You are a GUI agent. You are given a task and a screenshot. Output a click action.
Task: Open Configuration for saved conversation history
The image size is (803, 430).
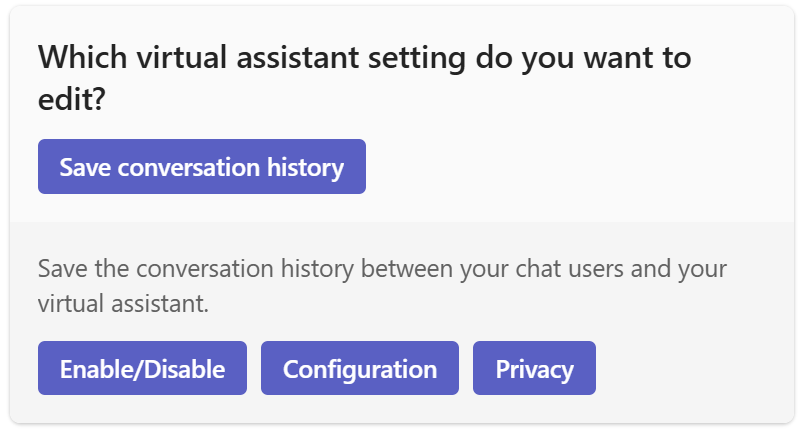[359, 368]
